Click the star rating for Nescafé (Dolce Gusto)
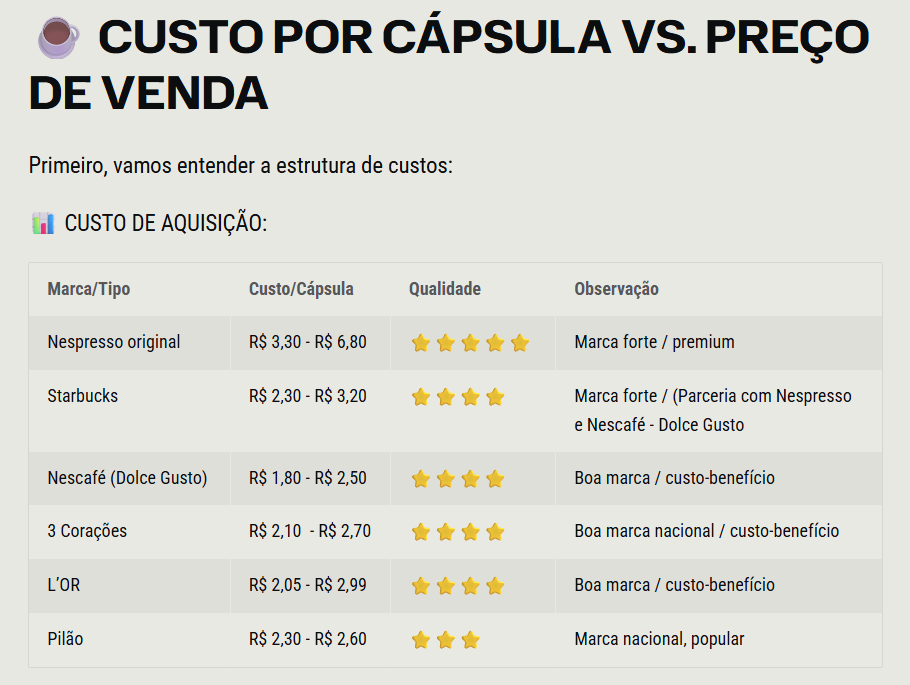Screen dimensions: 910x685 click(x=458, y=479)
